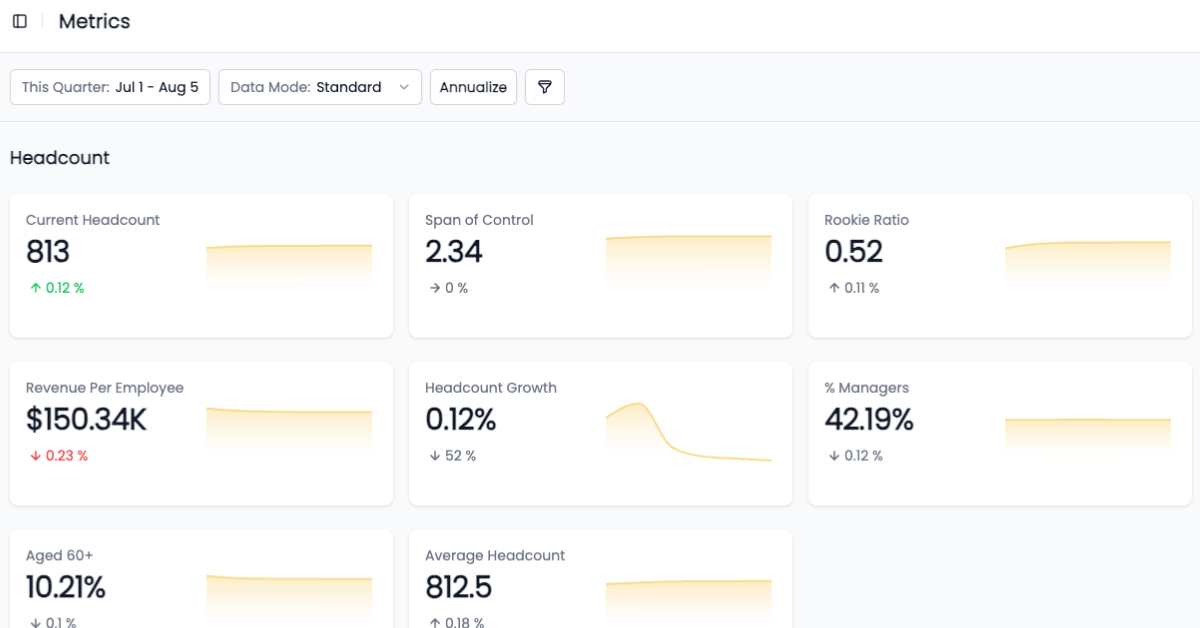1200x628 pixels.
Task: Select the Average Headcount title
Action: pyautogui.click(x=495, y=556)
